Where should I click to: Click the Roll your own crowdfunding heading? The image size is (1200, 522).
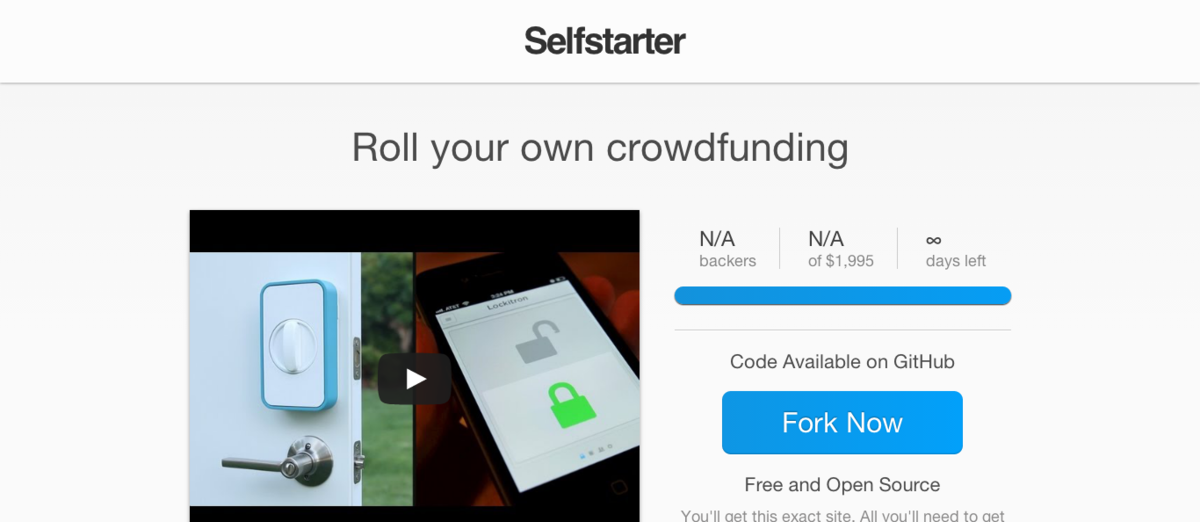coord(600,147)
